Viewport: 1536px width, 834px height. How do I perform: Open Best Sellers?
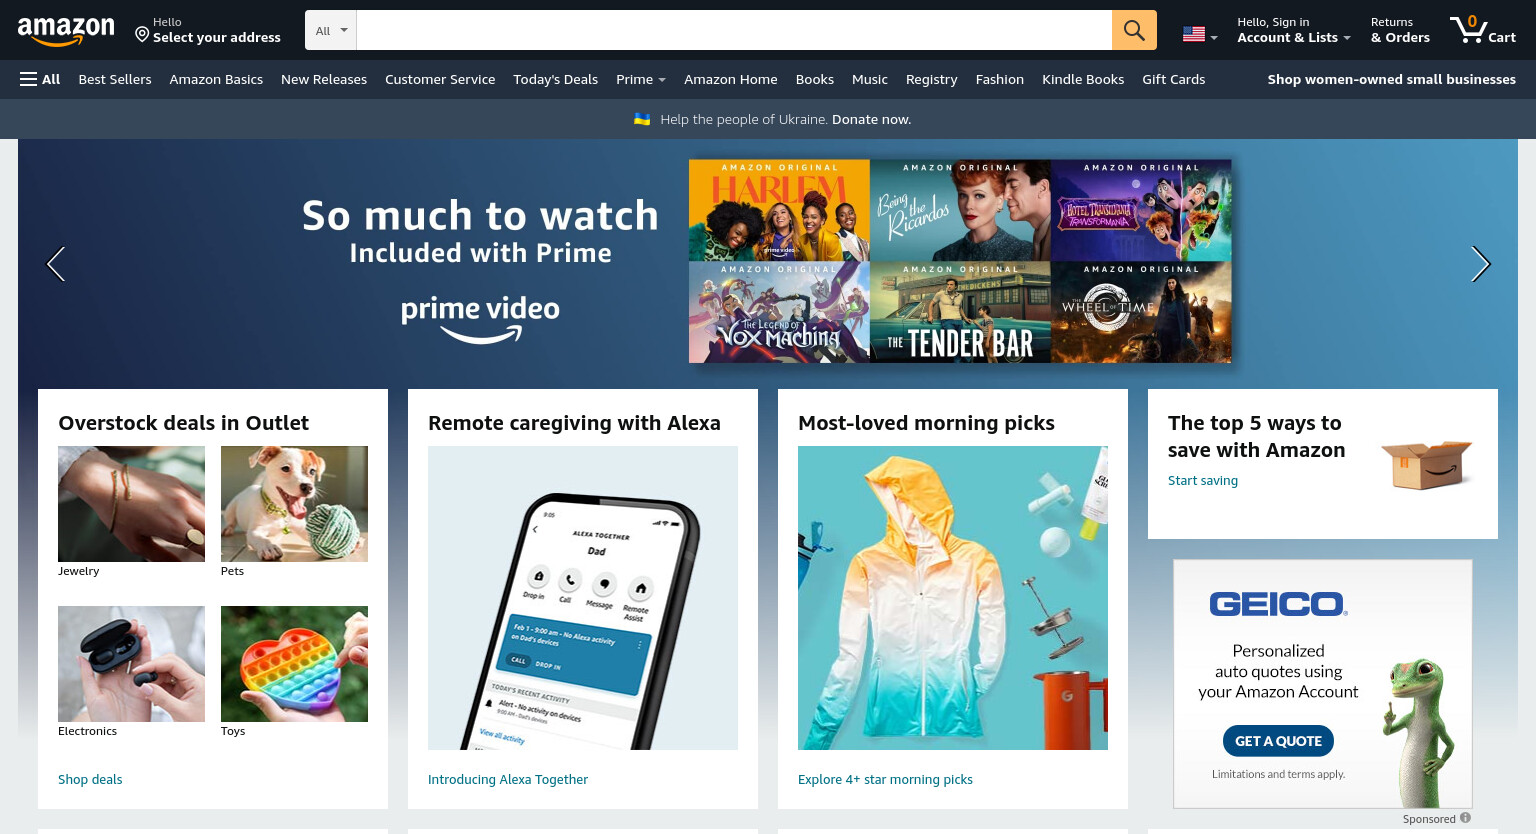pyautogui.click(x=115, y=79)
